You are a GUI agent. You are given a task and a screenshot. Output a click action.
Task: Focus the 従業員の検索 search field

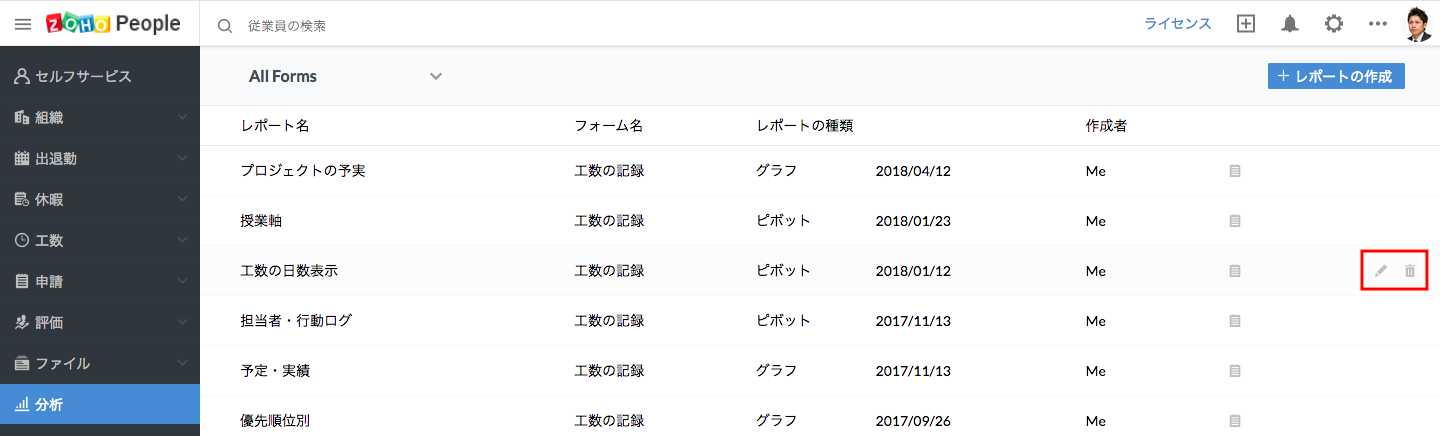pyautogui.click(x=287, y=25)
